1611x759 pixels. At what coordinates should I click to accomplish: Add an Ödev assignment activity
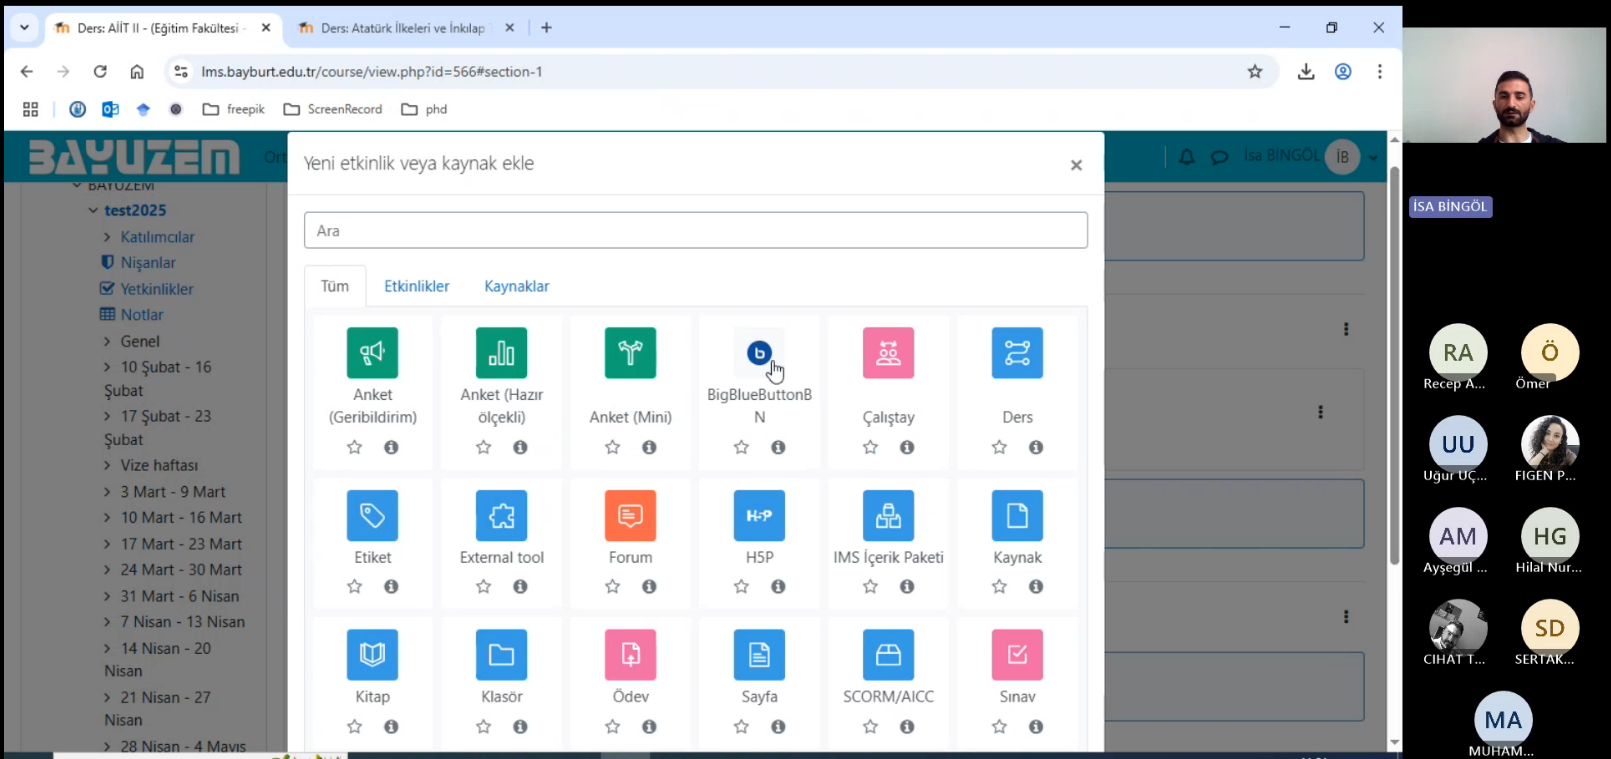point(630,655)
